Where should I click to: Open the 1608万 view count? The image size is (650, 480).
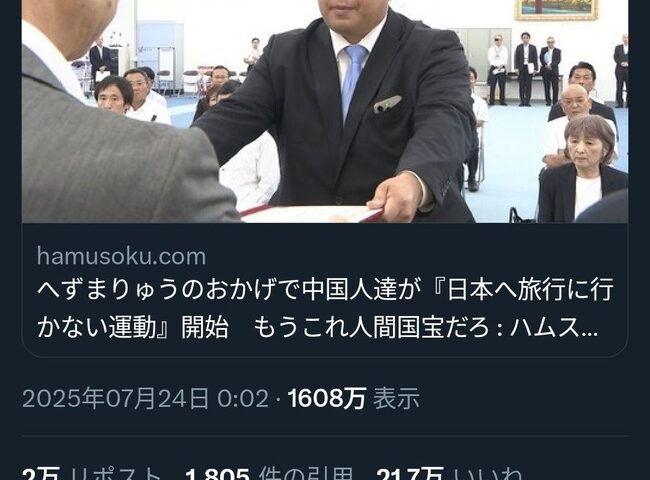click(x=327, y=399)
